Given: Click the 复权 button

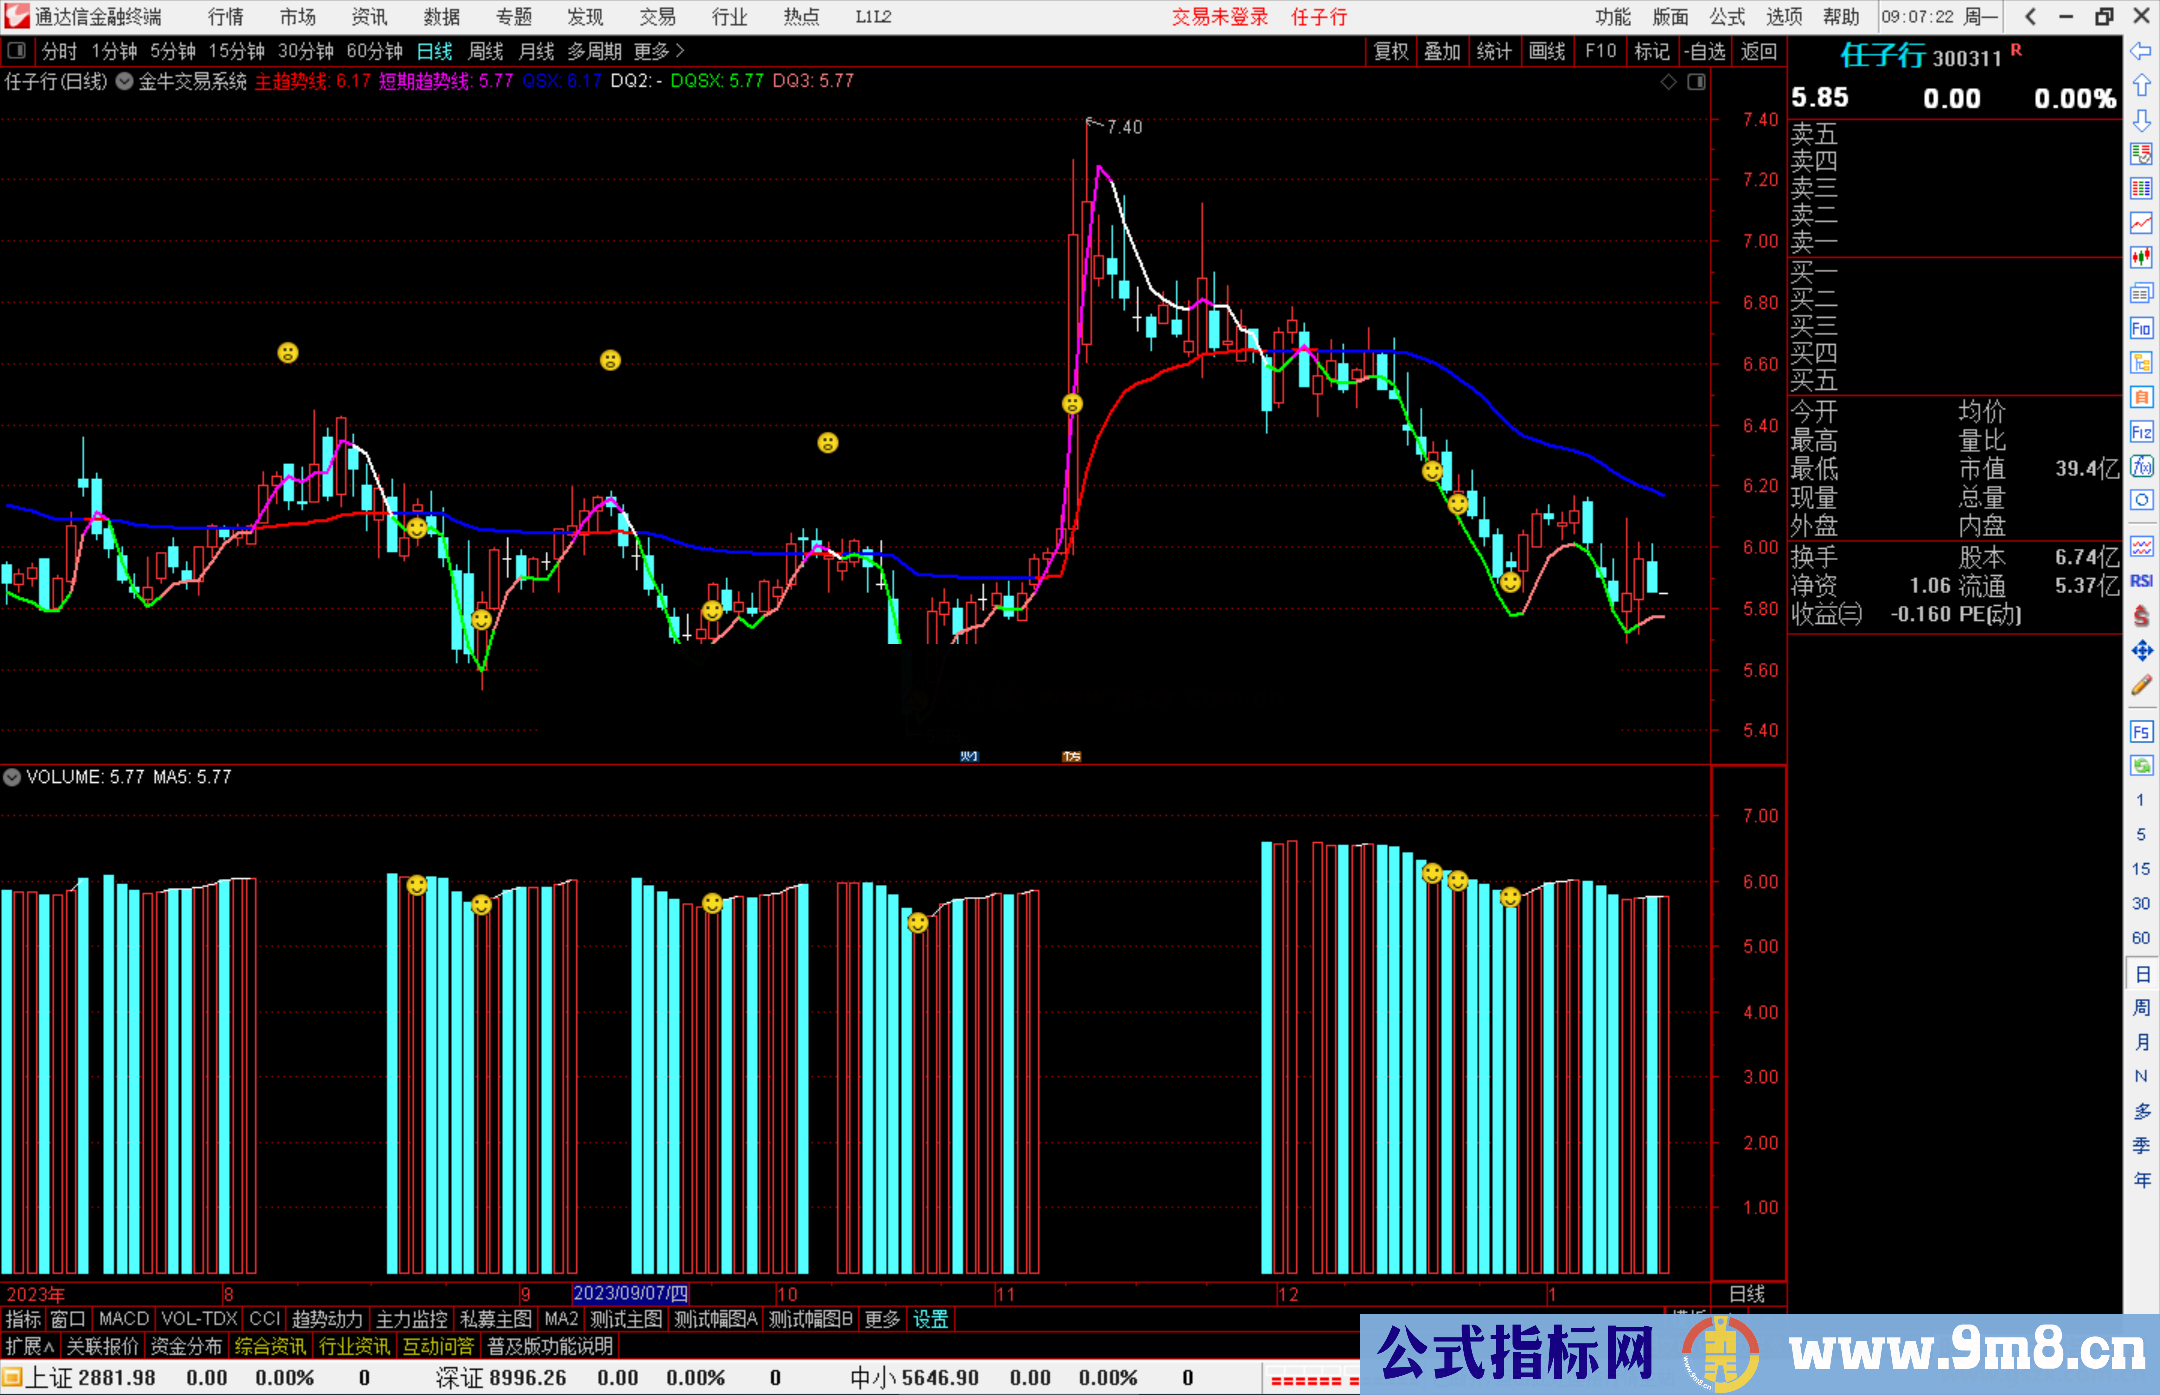Looking at the screenshot, I should pyautogui.click(x=1391, y=51).
